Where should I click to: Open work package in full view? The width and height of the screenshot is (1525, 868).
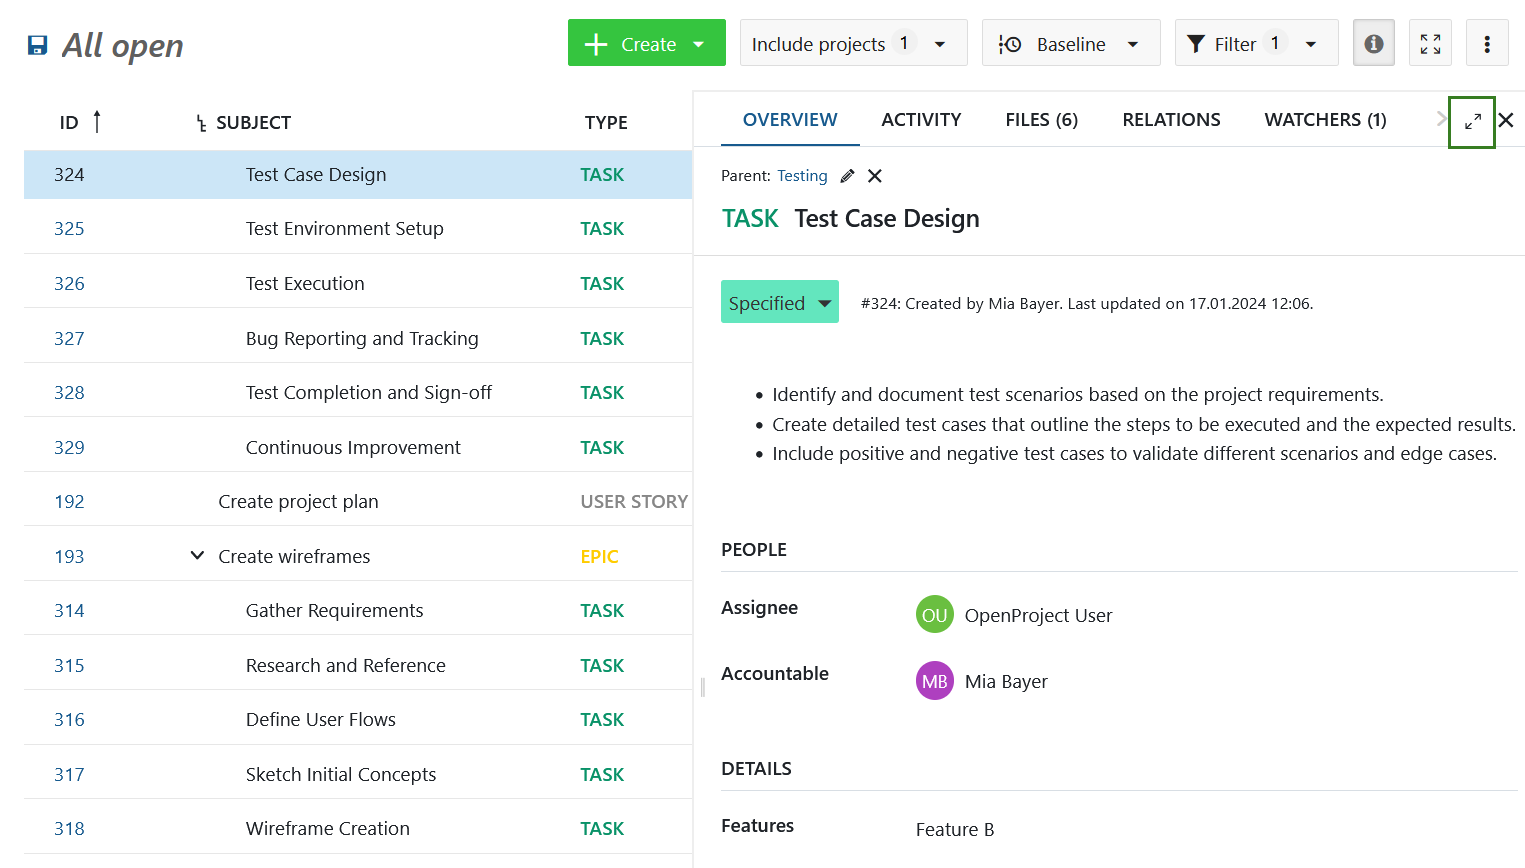point(1472,122)
